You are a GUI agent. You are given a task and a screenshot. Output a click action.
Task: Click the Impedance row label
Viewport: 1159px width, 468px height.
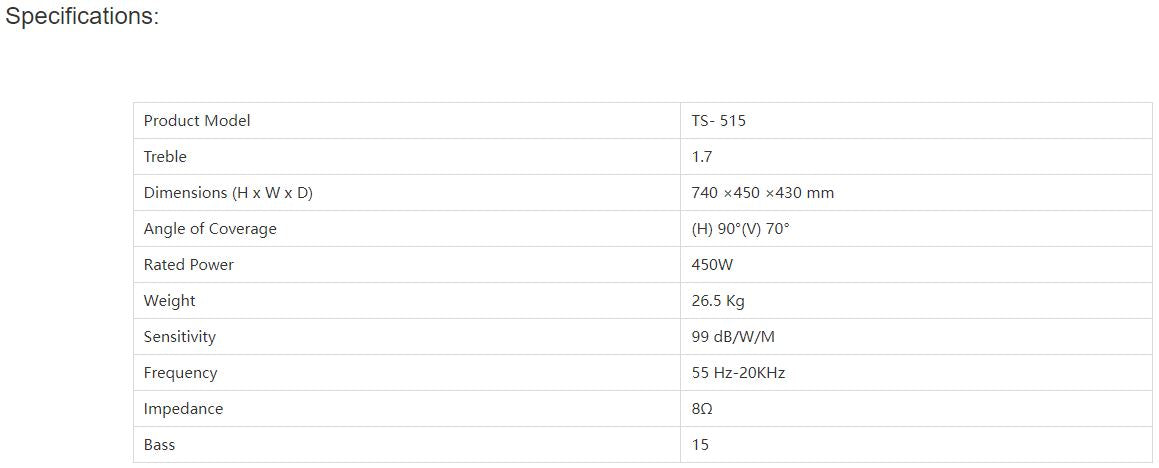[183, 409]
